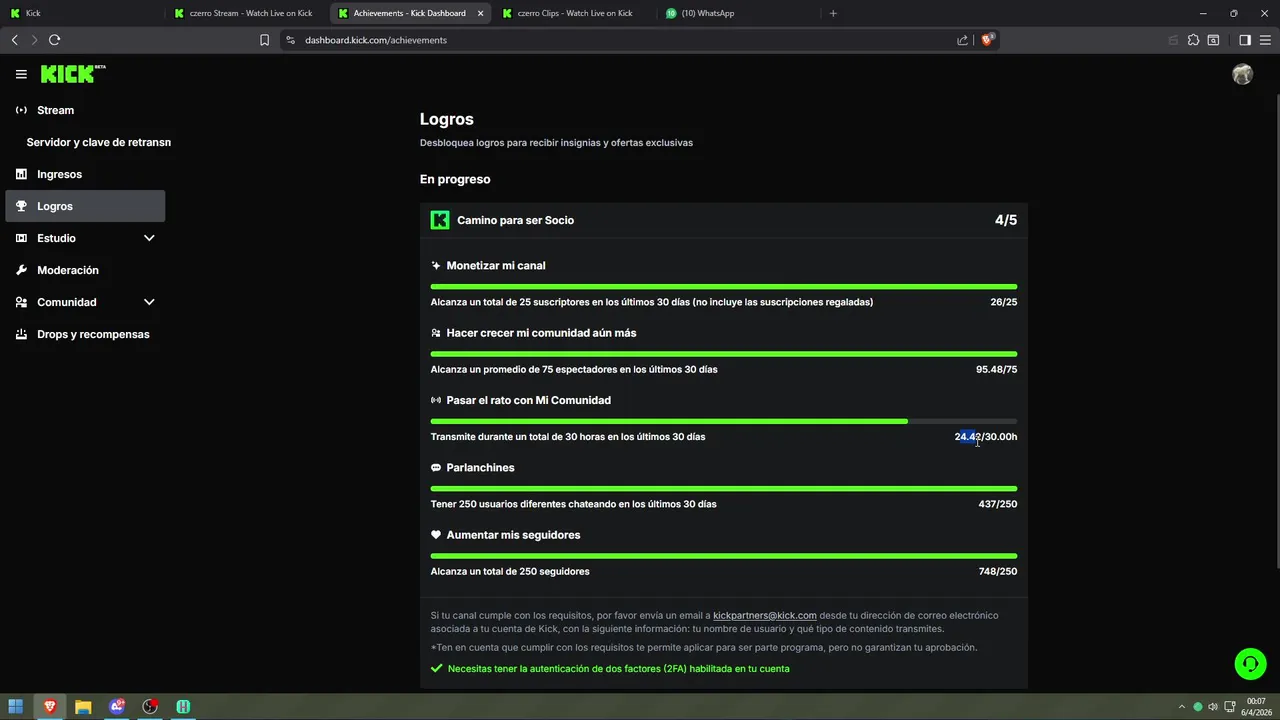
Task: Click the 748/250 followers value
Action: [998, 572]
